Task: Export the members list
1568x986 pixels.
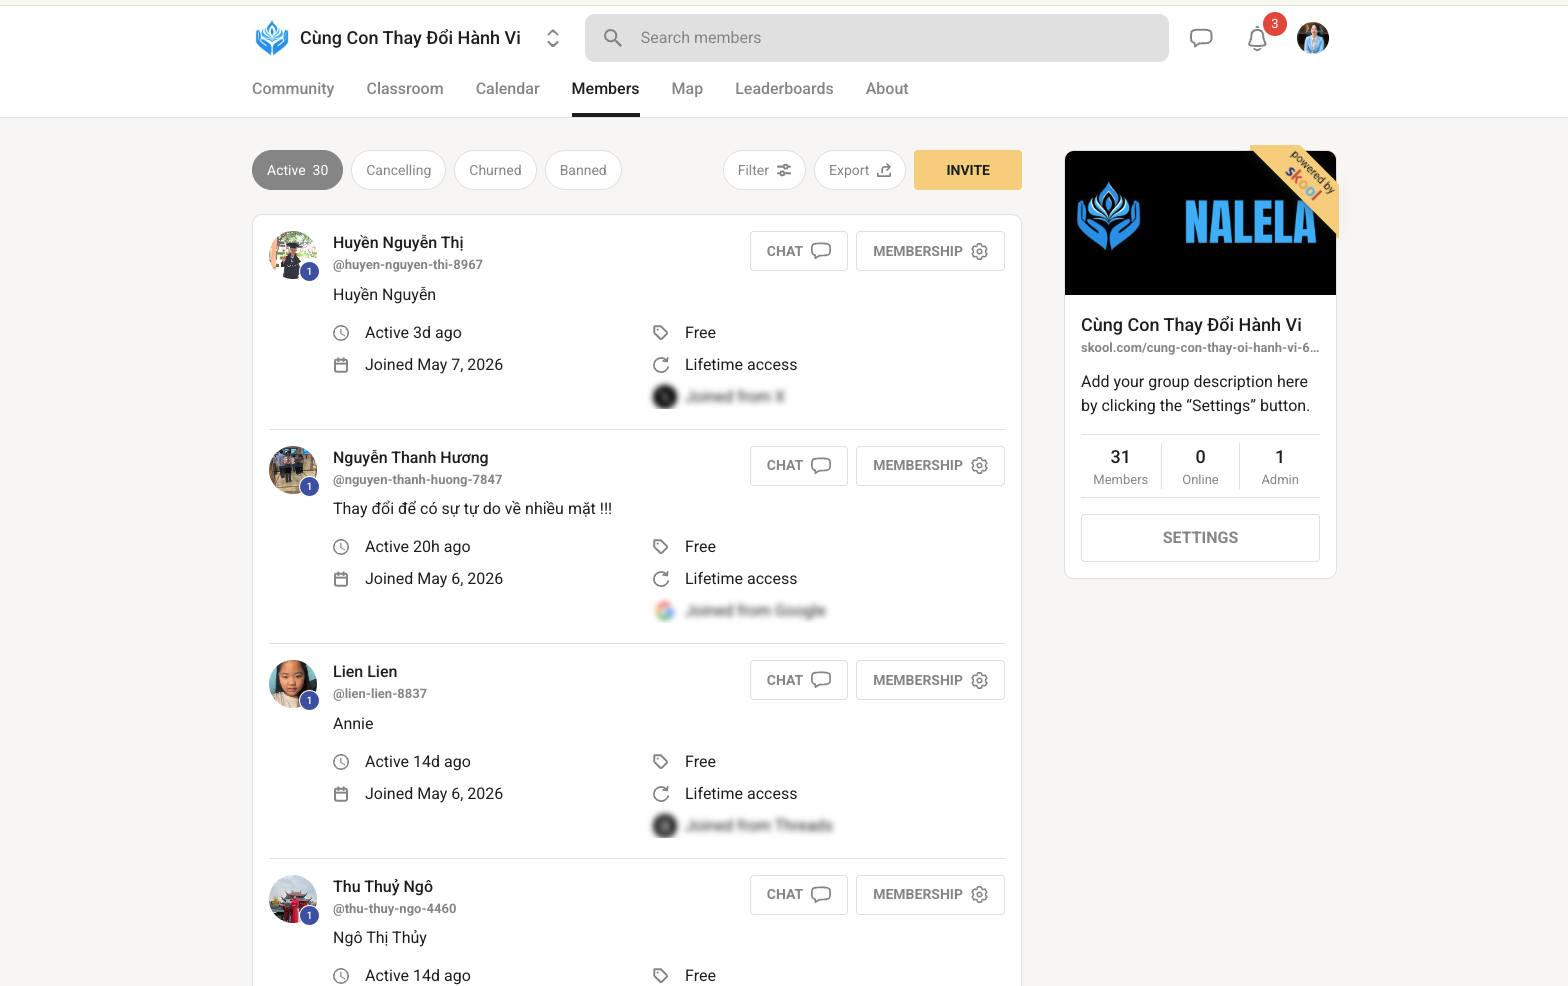Action: [x=860, y=170]
